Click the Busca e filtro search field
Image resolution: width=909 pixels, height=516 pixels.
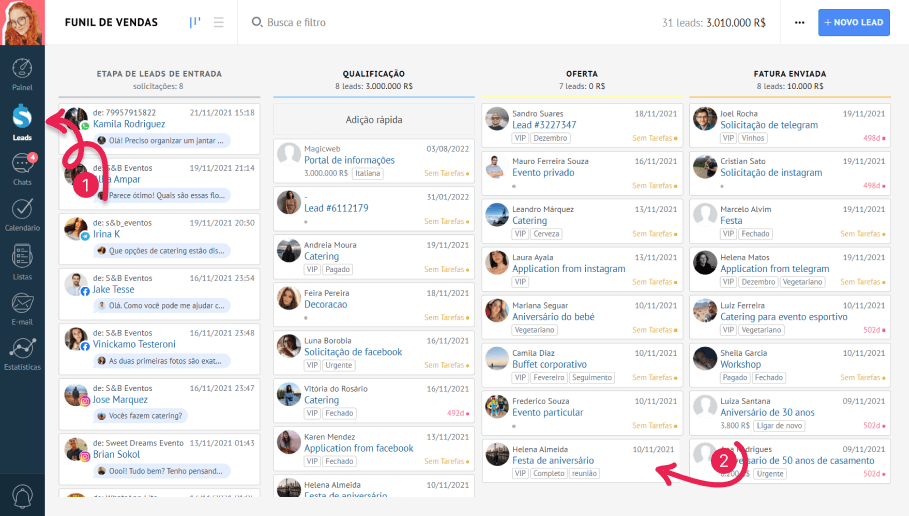pyautogui.click(x=296, y=23)
